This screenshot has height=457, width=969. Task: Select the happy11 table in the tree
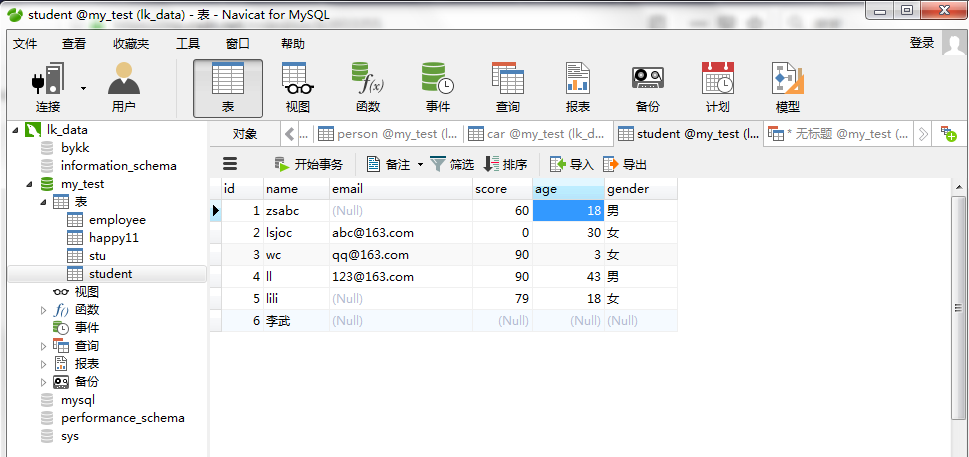coord(114,238)
